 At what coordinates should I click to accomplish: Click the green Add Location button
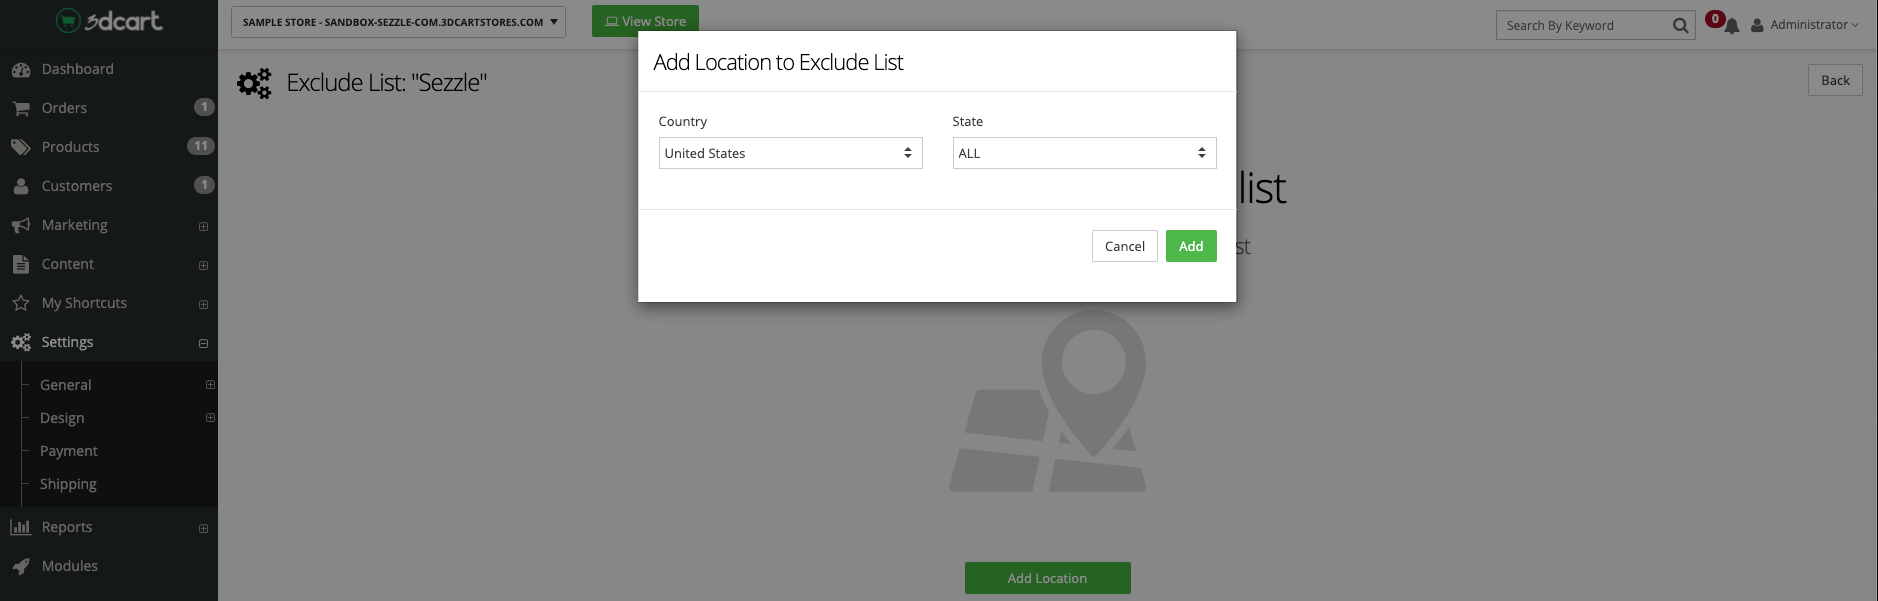[x=1047, y=578]
